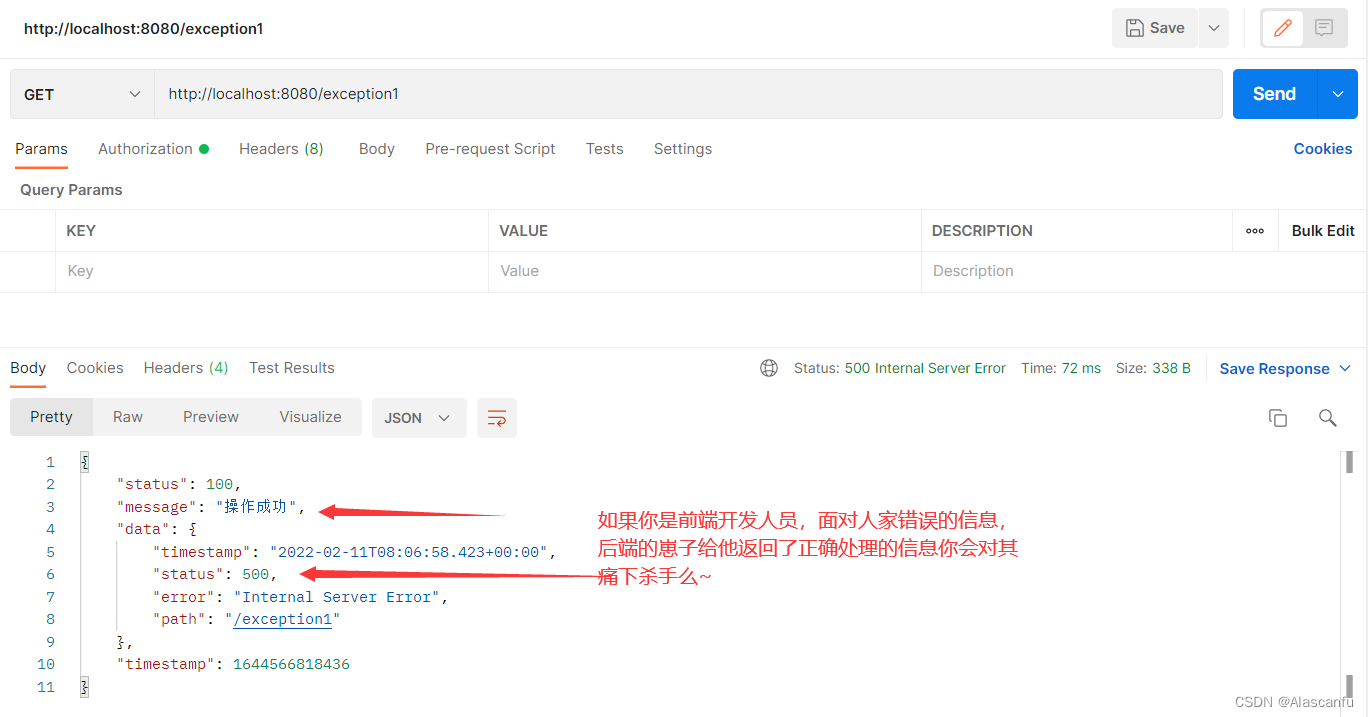The image size is (1369, 717).
Task: Click the VALUE column header
Action: [524, 231]
